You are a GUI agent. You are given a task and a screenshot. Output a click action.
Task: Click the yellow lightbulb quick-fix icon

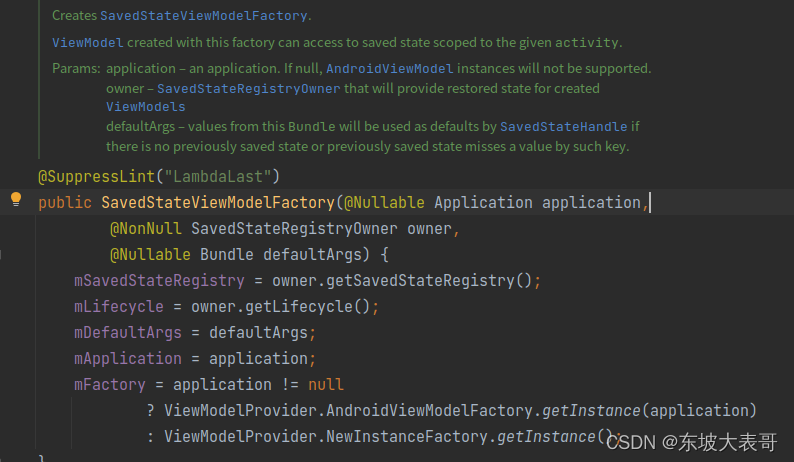coord(16,199)
